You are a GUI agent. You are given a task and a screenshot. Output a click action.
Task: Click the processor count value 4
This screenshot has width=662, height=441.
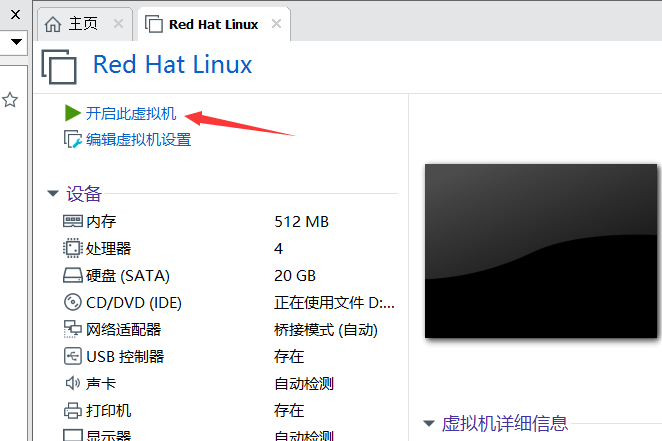click(x=278, y=249)
